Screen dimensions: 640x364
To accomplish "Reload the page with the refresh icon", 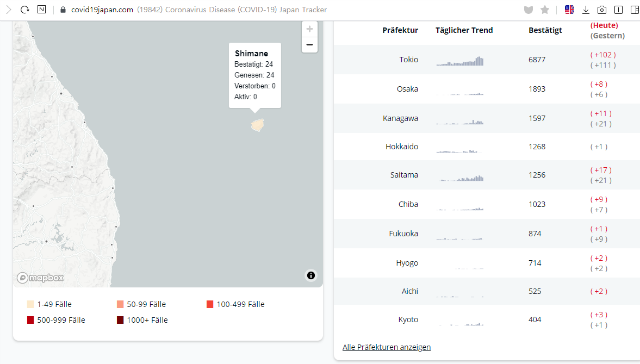I will pos(24,9).
